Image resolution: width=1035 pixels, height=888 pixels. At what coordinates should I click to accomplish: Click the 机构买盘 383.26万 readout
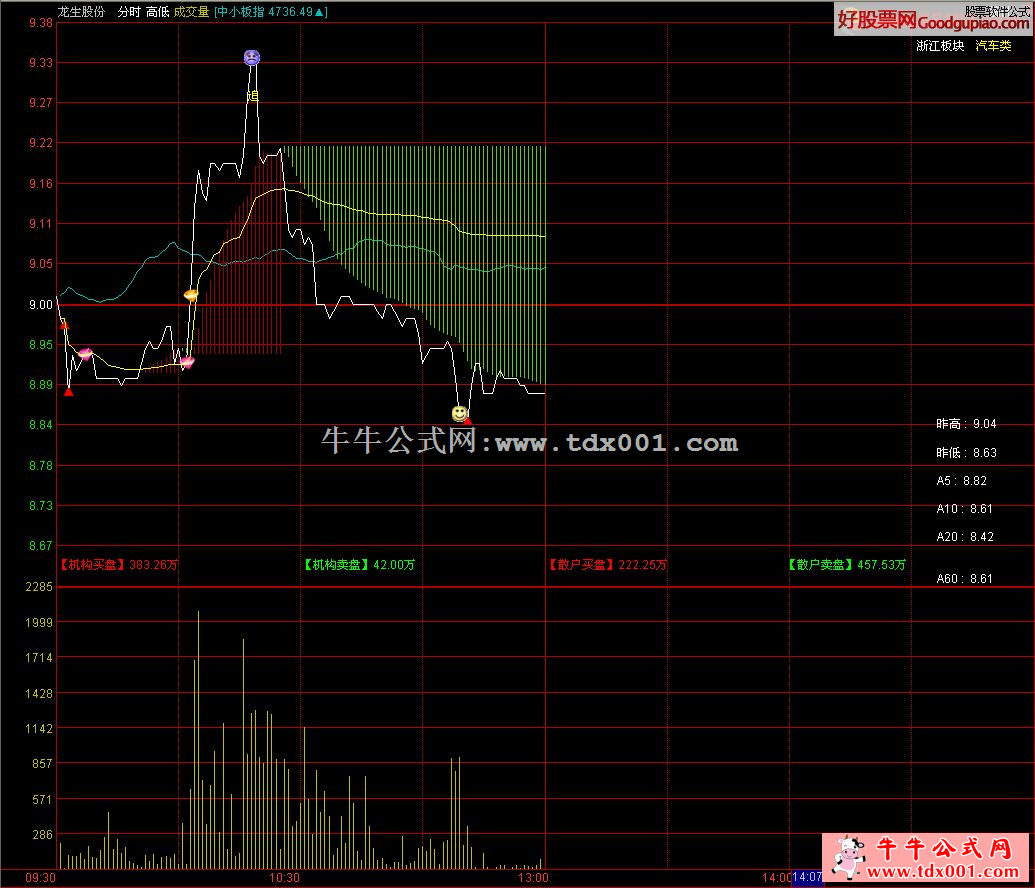pyautogui.click(x=119, y=564)
